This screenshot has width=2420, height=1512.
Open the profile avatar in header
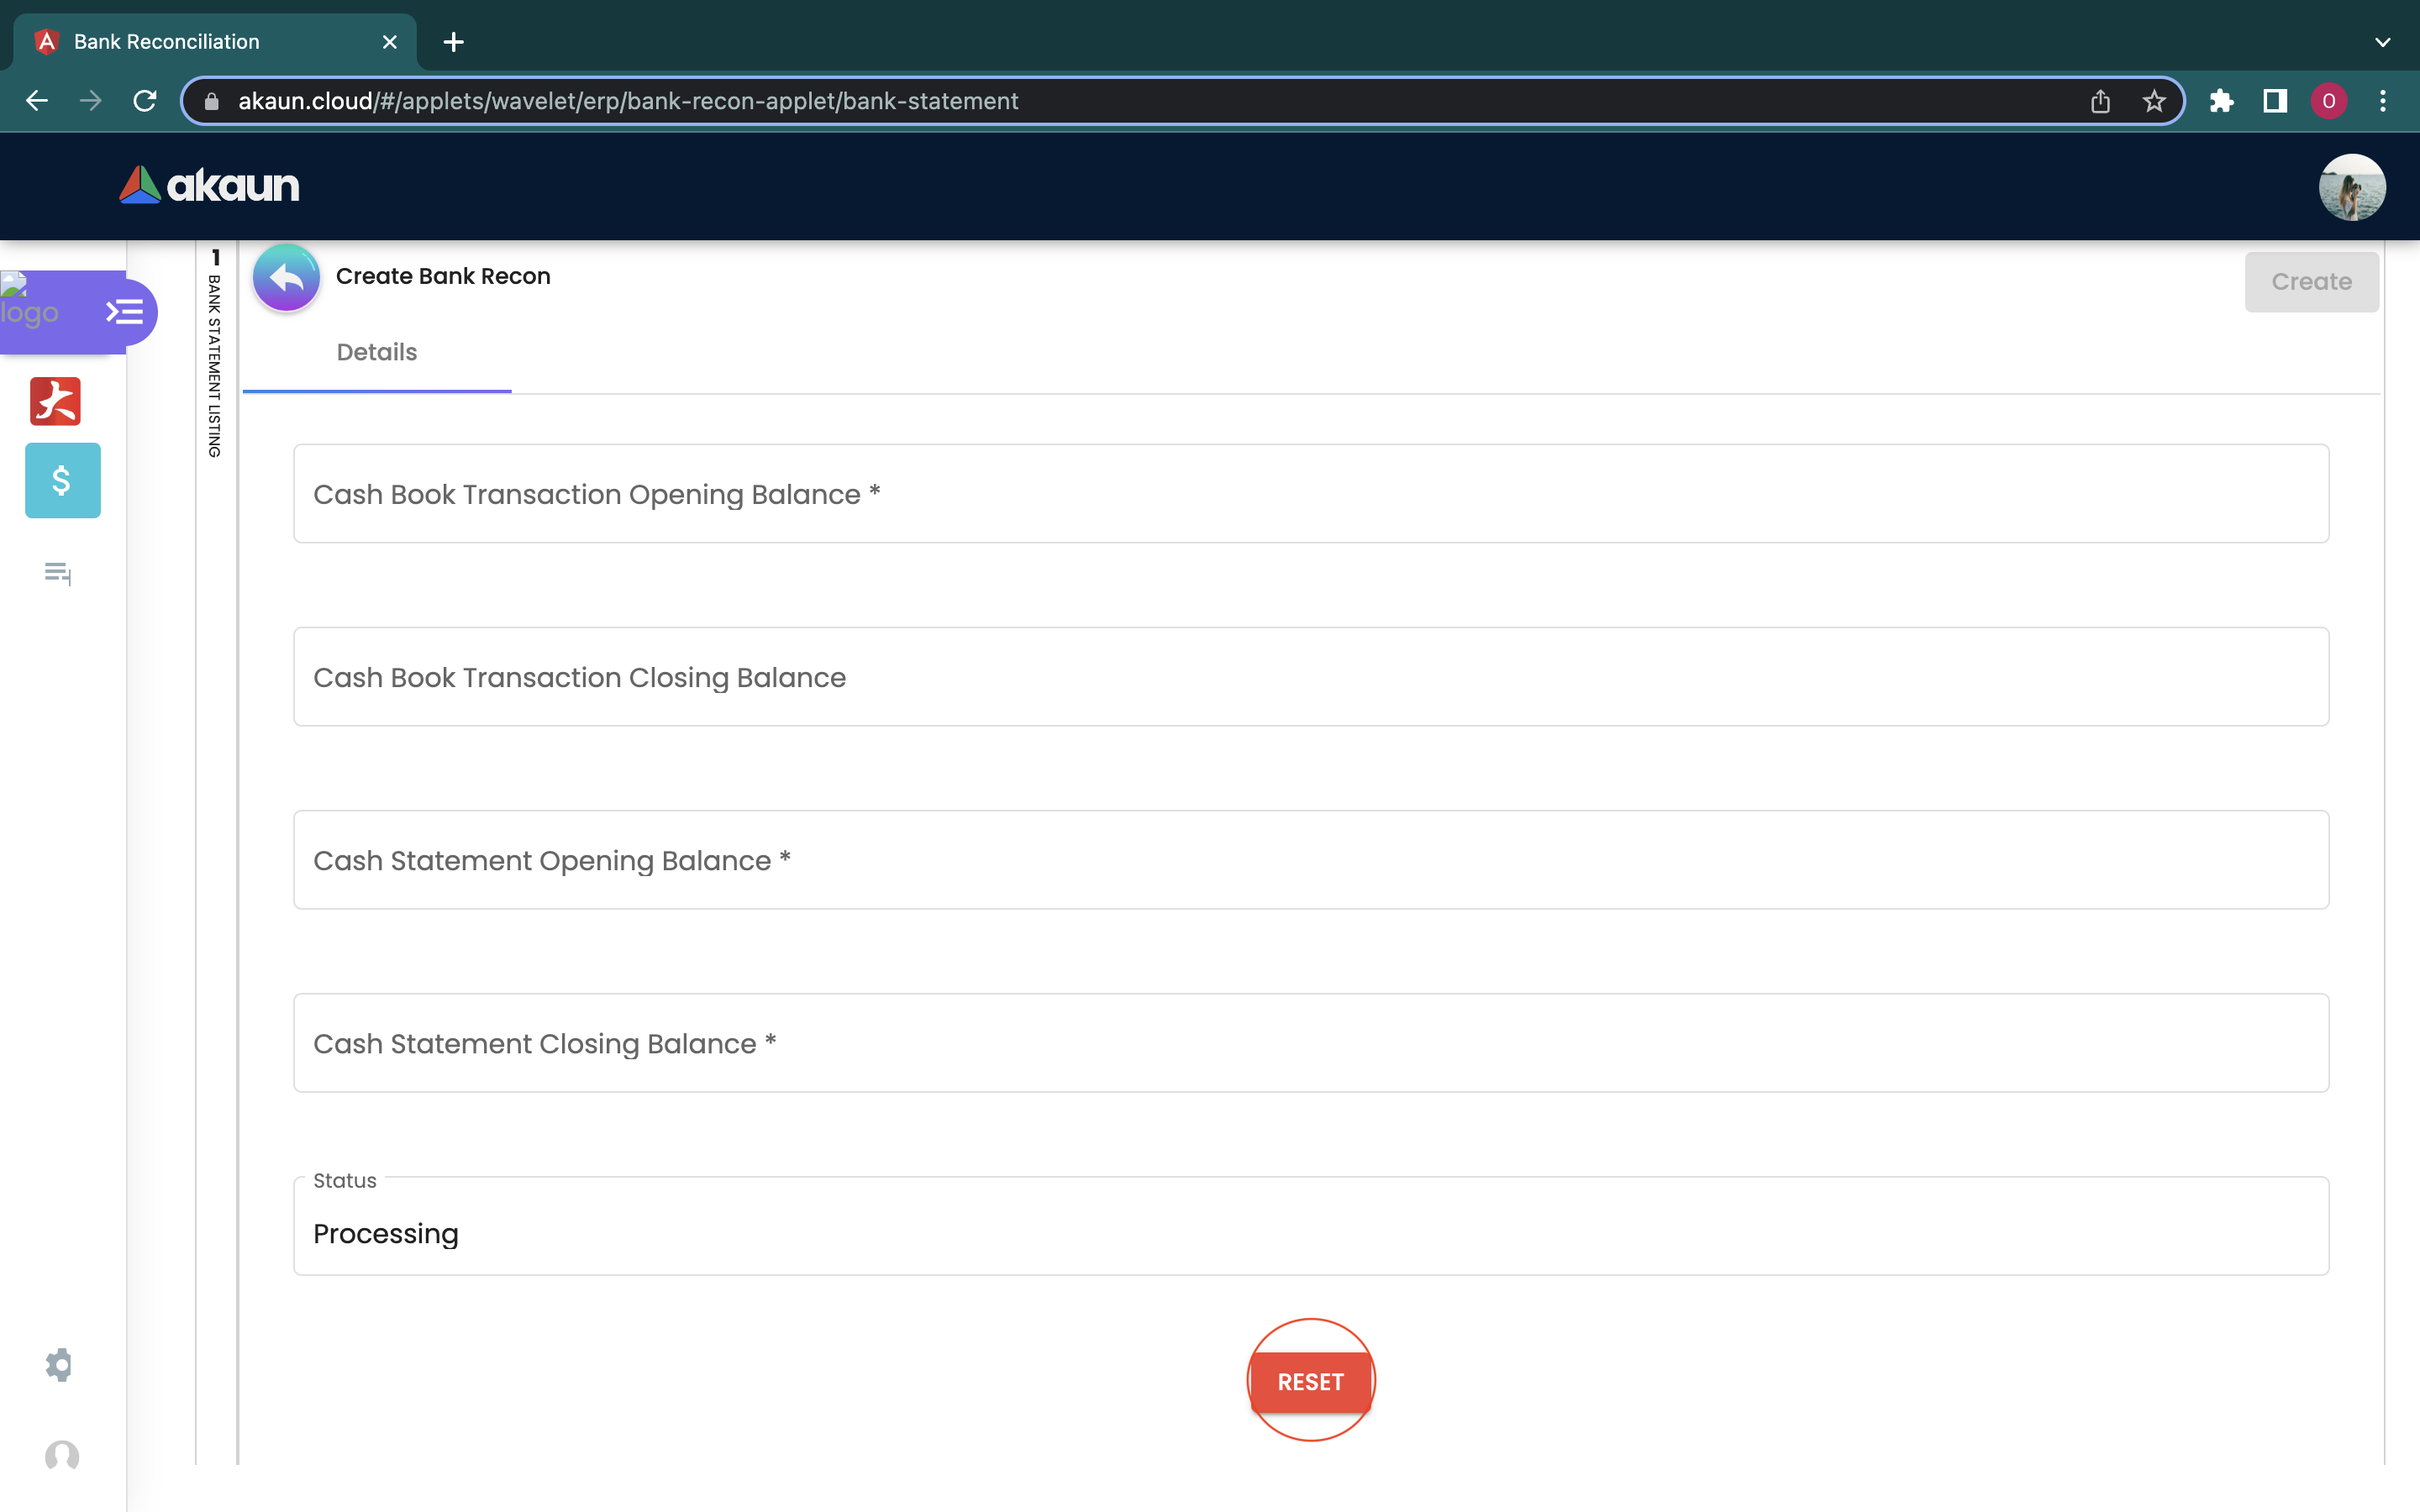click(x=2351, y=187)
